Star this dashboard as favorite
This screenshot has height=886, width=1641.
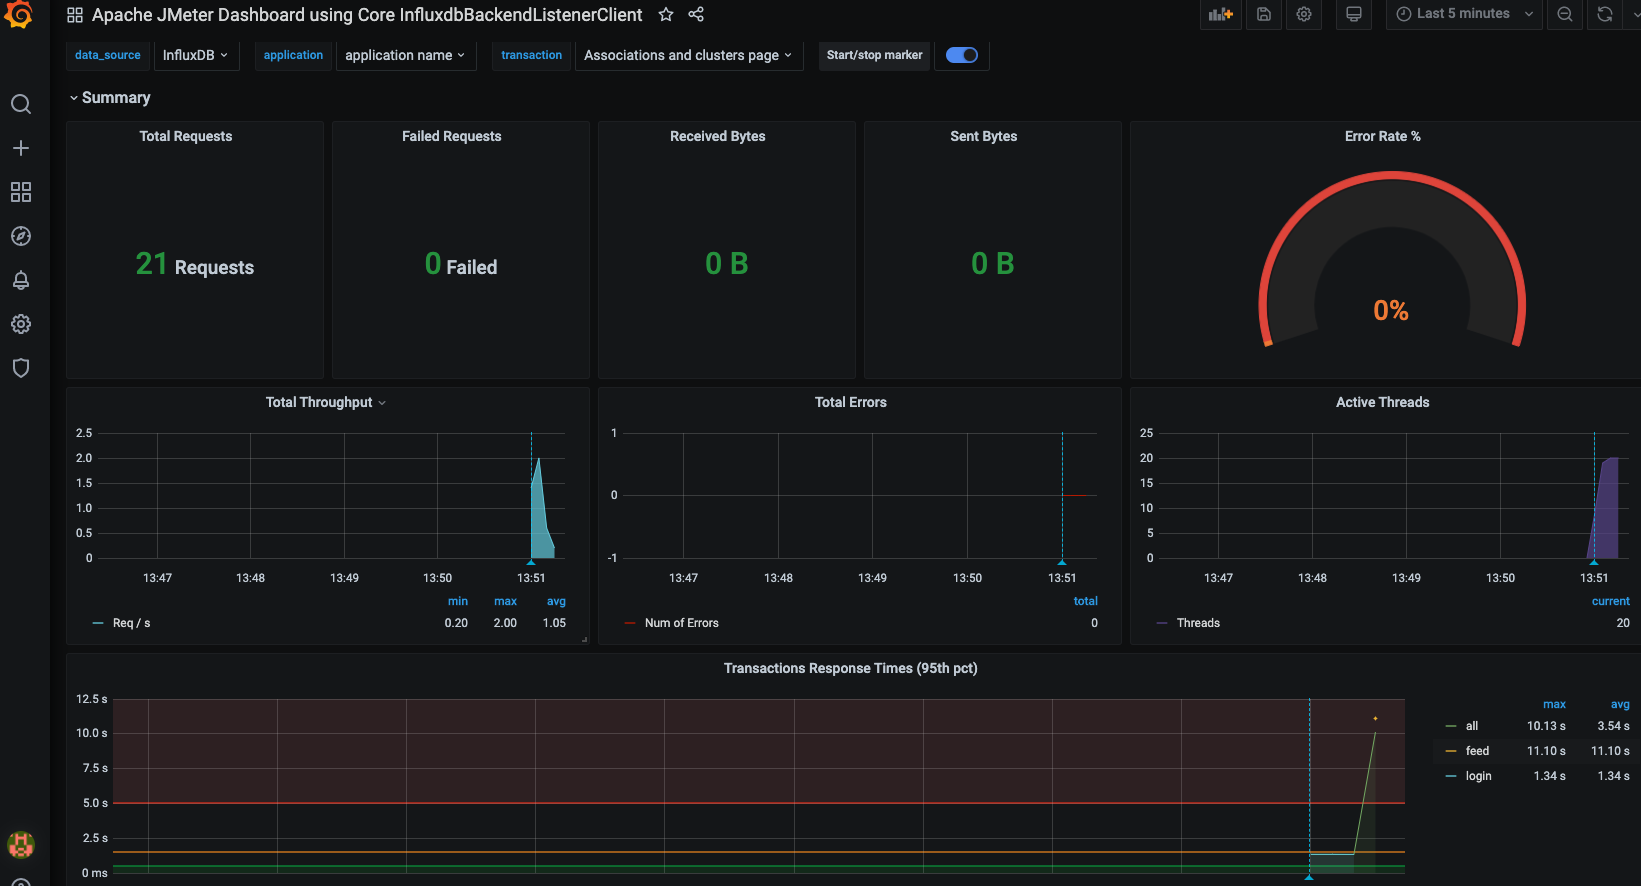point(666,14)
